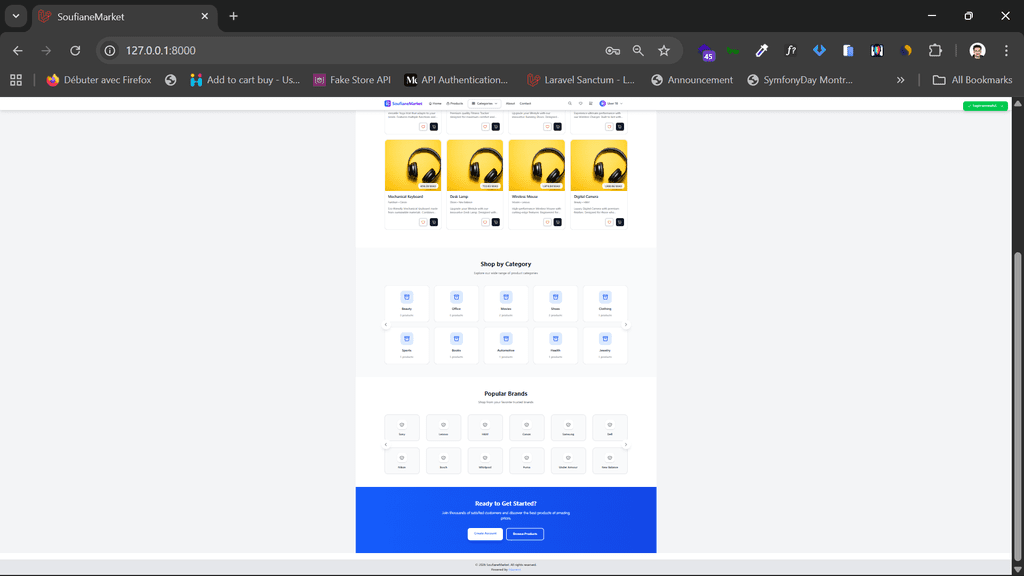Select the Jewelry category card
Viewport: 1024px width, 576px height.
(x=605, y=345)
